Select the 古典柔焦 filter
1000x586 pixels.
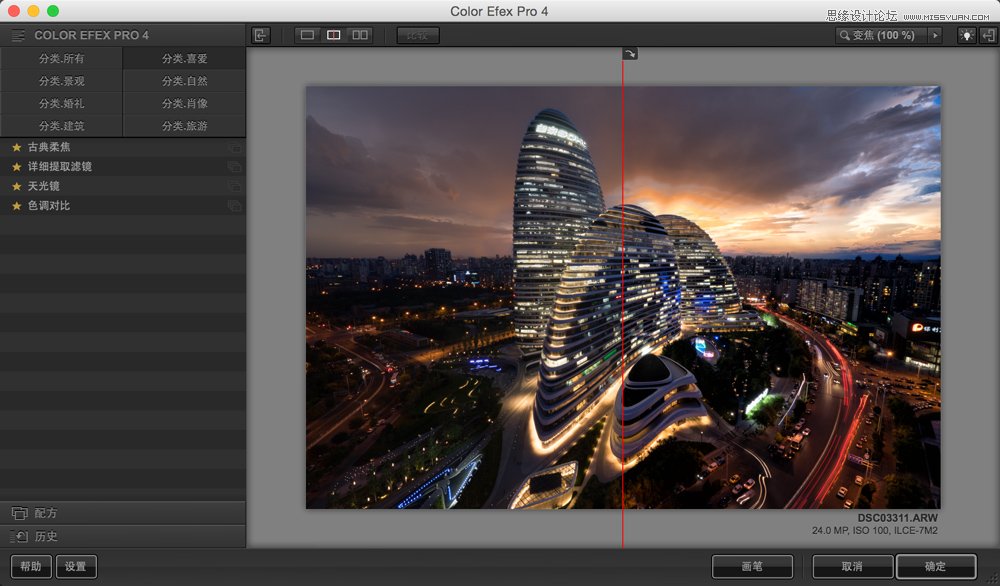[122, 147]
